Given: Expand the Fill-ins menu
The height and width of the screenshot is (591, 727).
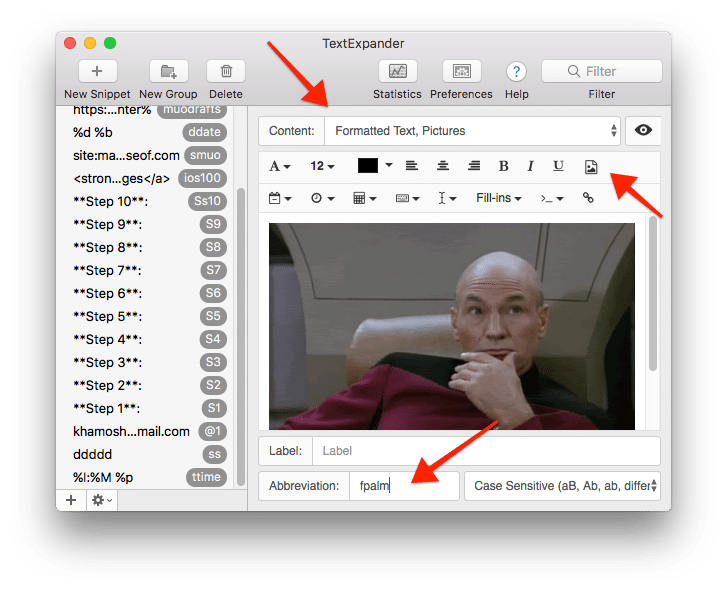Looking at the screenshot, I should (x=499, y=198).
